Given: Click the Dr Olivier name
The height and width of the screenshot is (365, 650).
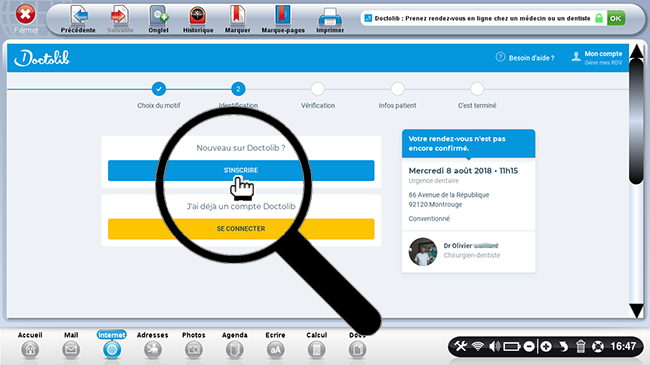Looking at the screenshot, I should (471, 246).
